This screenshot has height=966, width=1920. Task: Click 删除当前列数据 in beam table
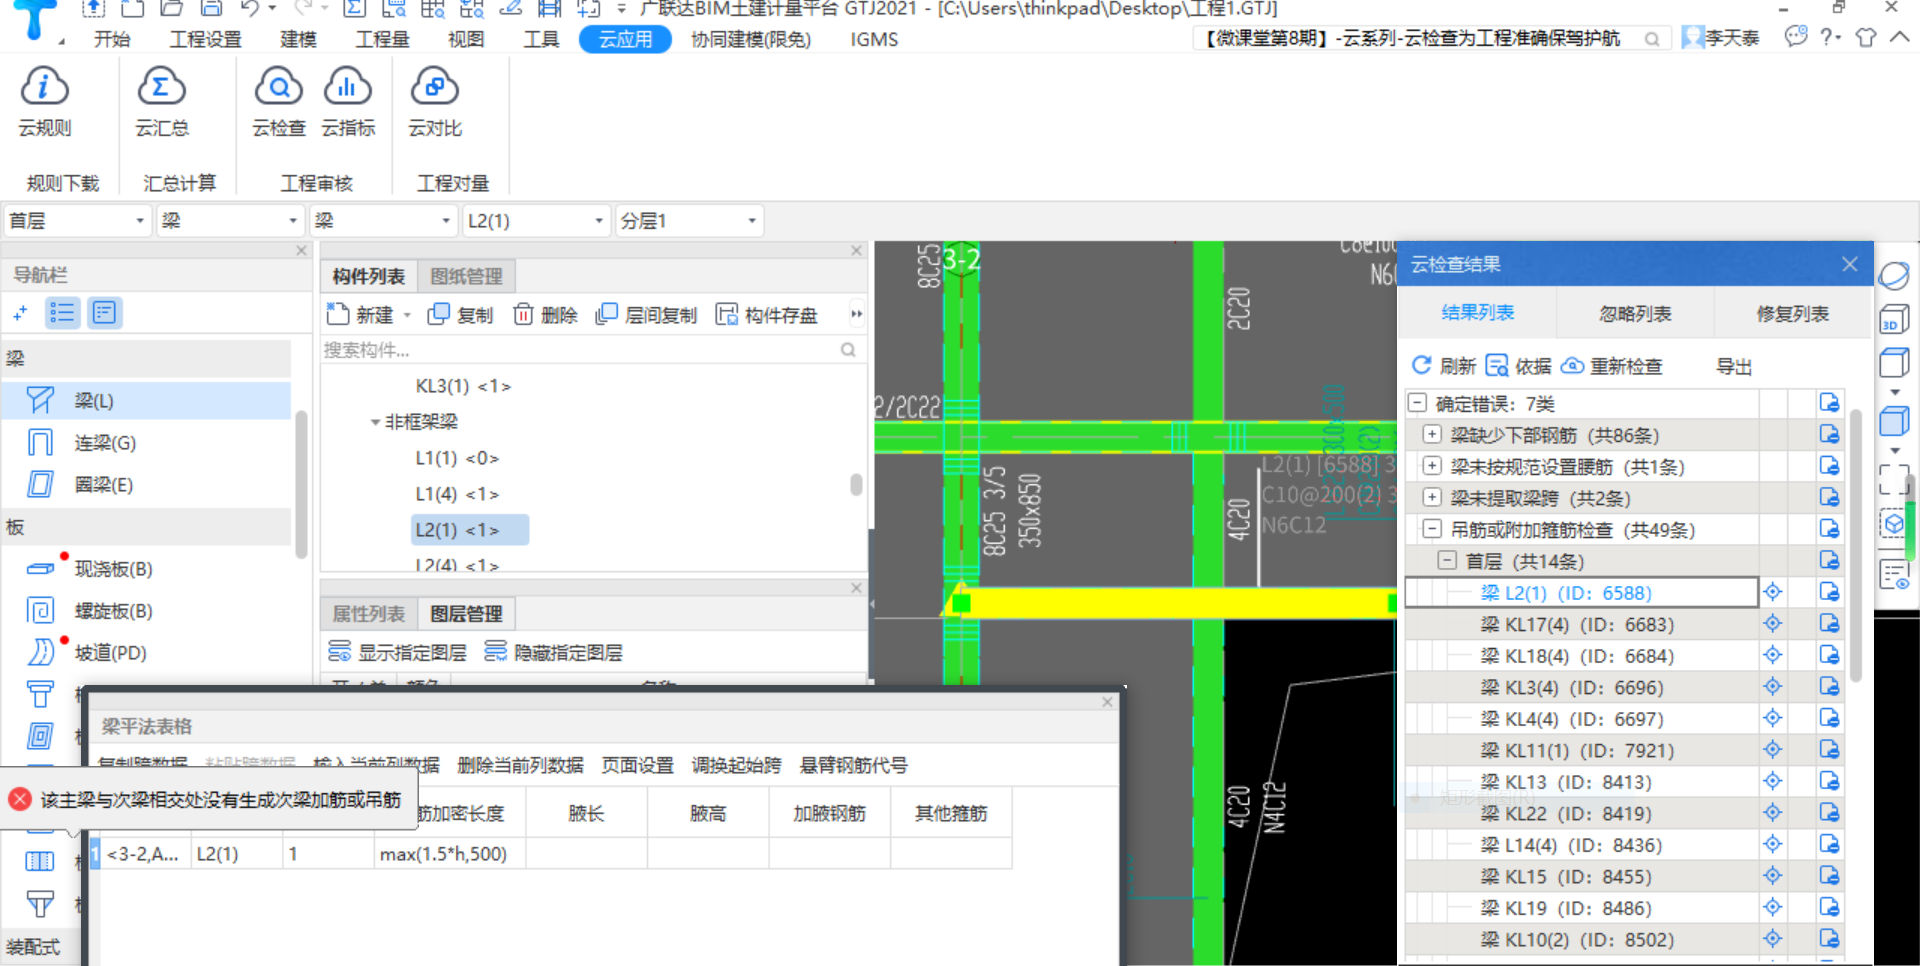520,766
